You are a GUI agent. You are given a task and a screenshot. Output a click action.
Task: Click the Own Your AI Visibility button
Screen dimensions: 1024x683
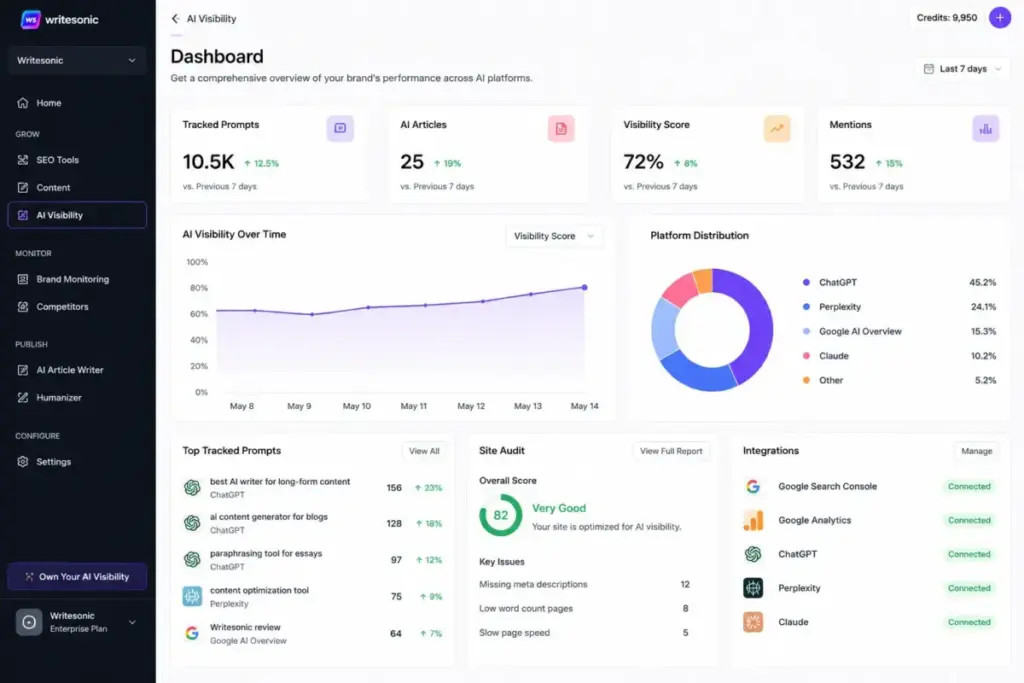coord(77,577)
